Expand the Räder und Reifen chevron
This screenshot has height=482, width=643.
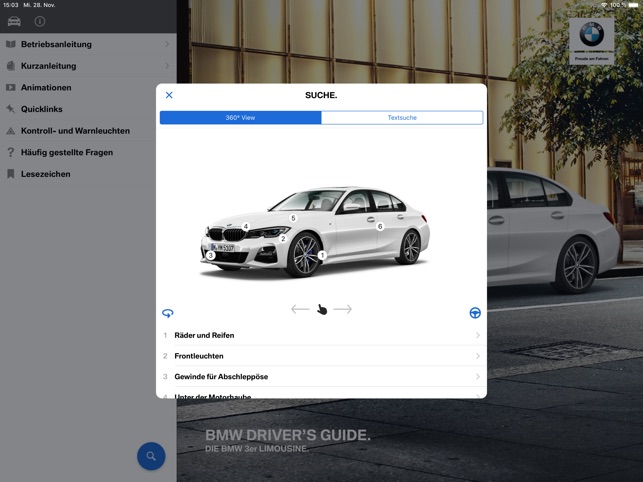coord(478,335)
